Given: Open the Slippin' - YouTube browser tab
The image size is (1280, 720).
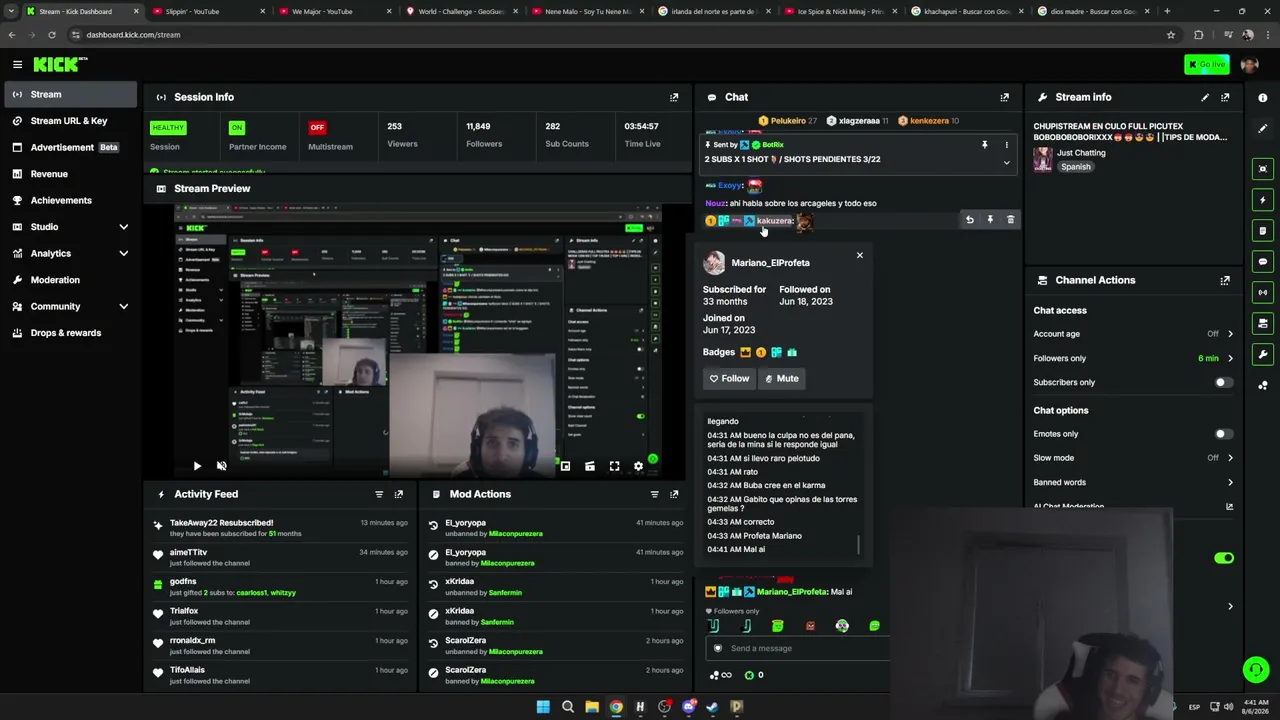Looking at the screenshot, I should (209, 11).
